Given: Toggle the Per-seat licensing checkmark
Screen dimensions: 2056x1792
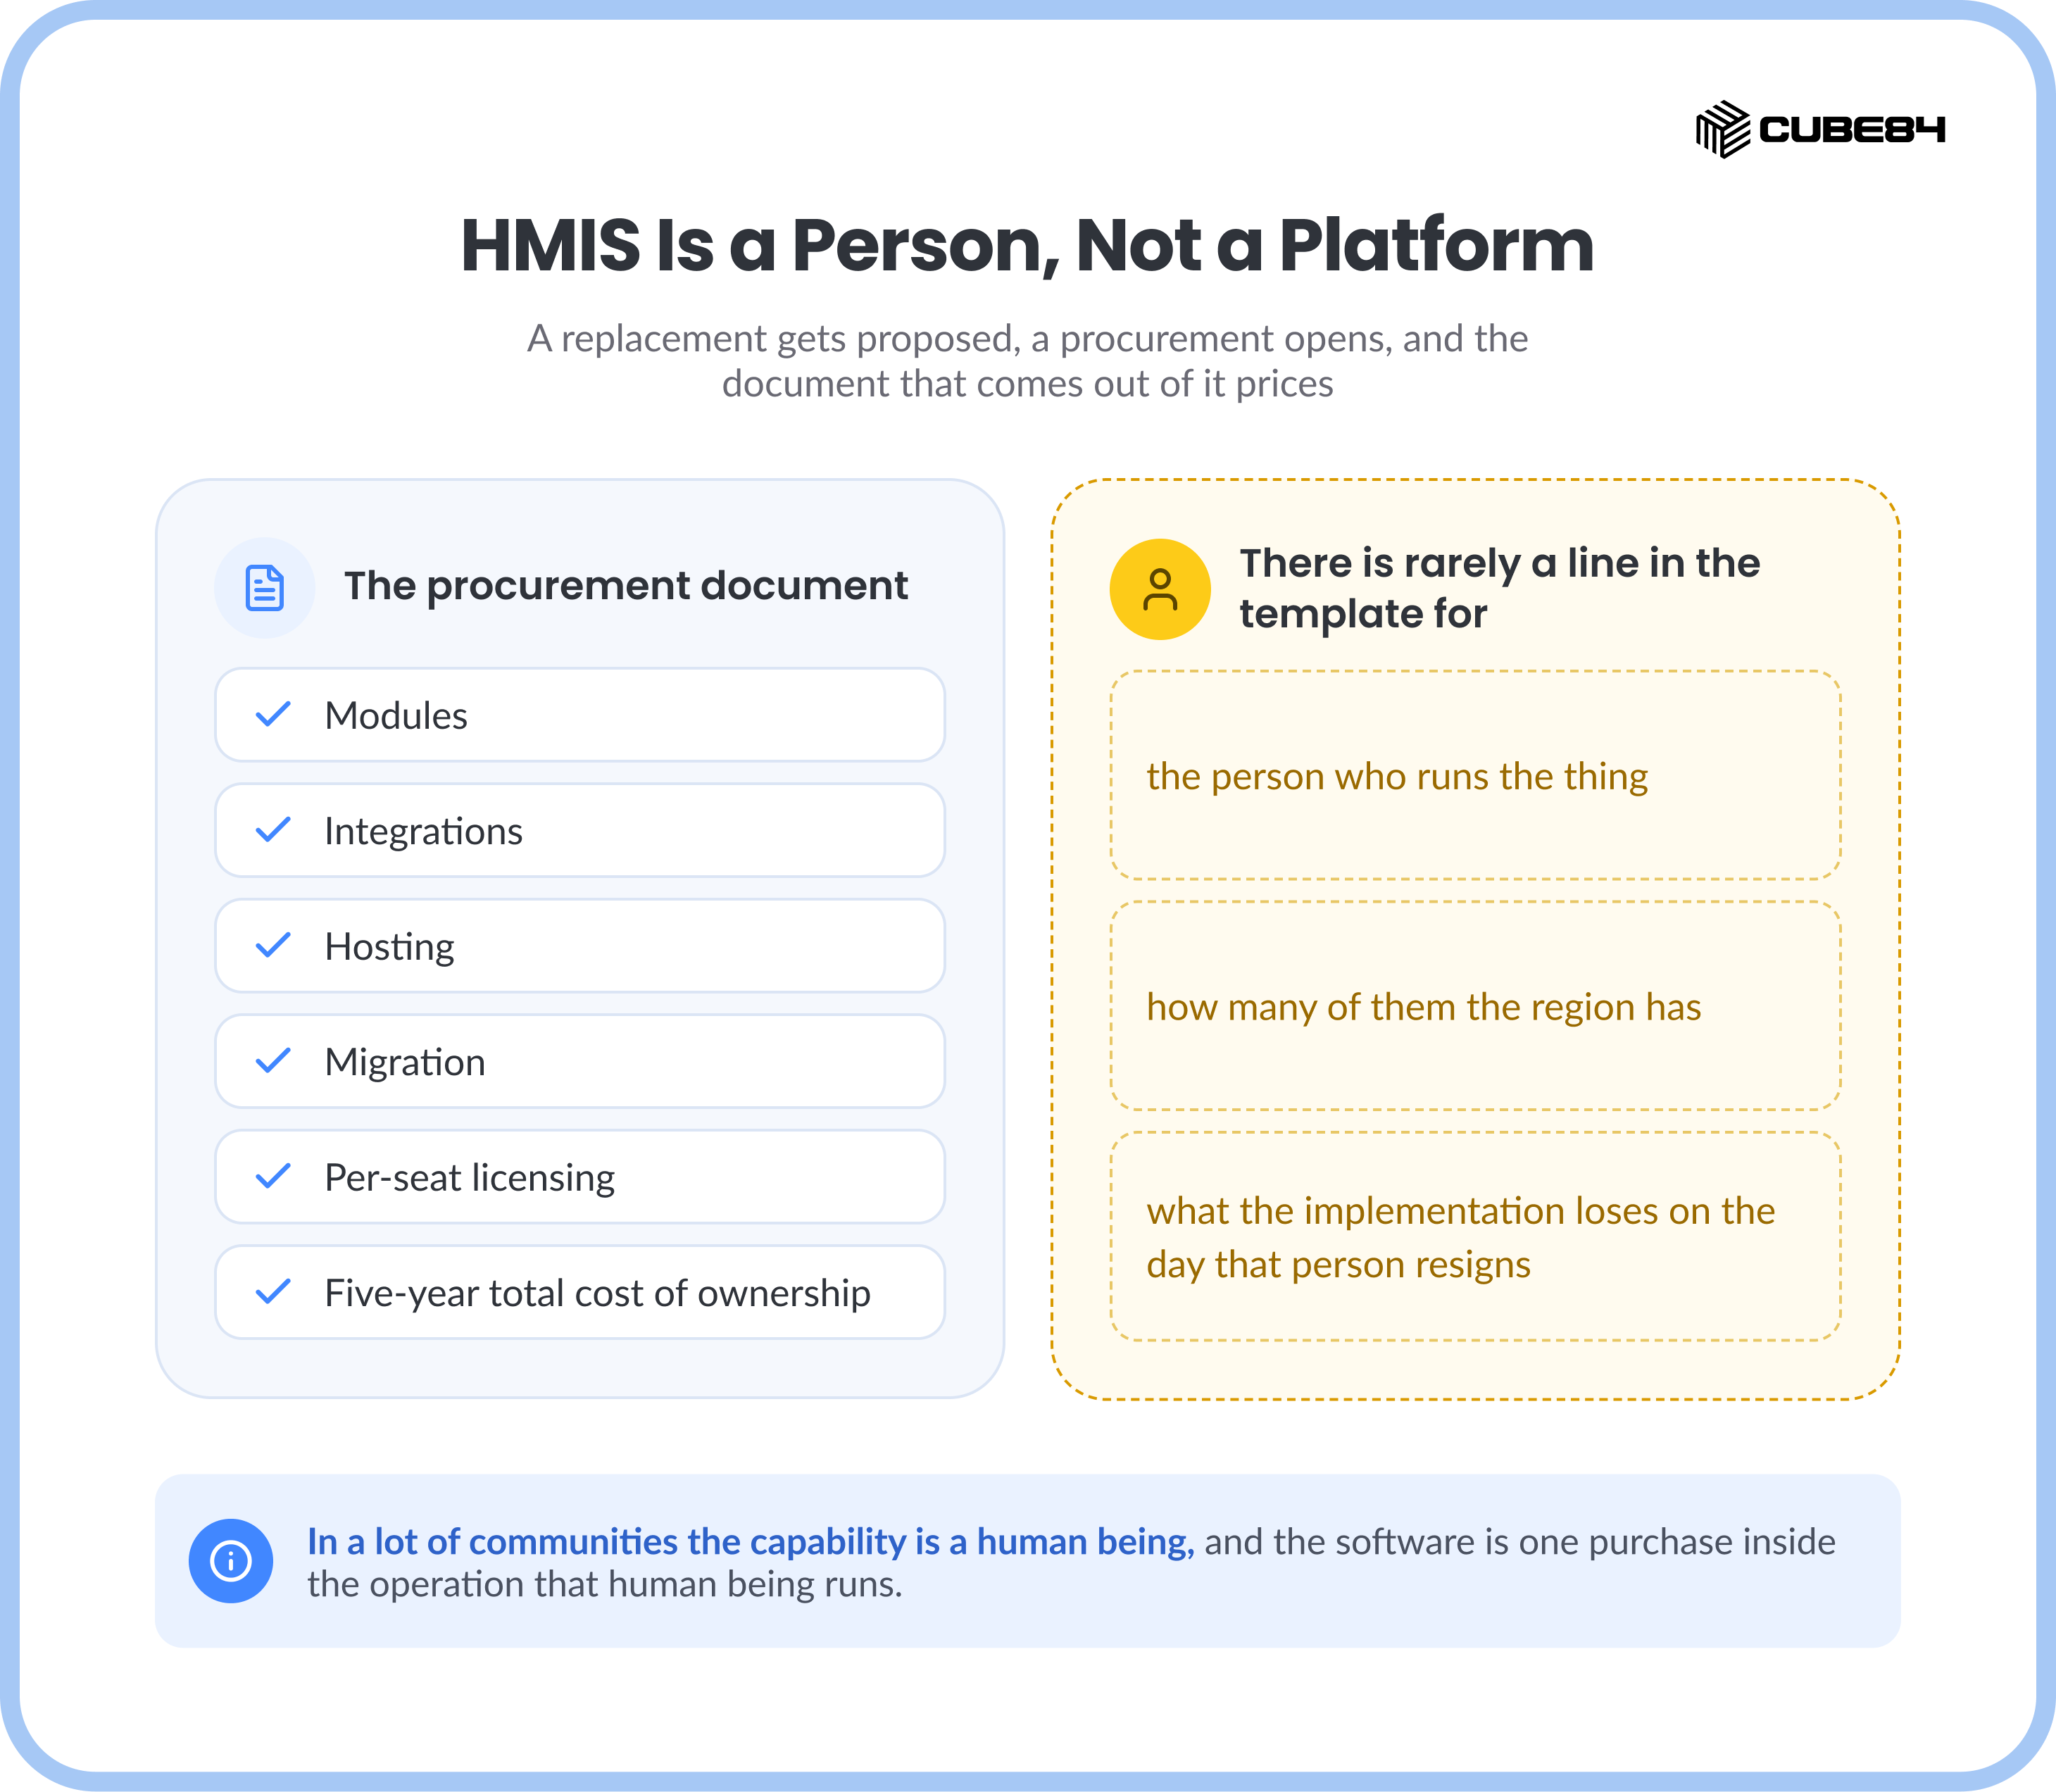Looking at the screenshot, I should coord(273,1176).
